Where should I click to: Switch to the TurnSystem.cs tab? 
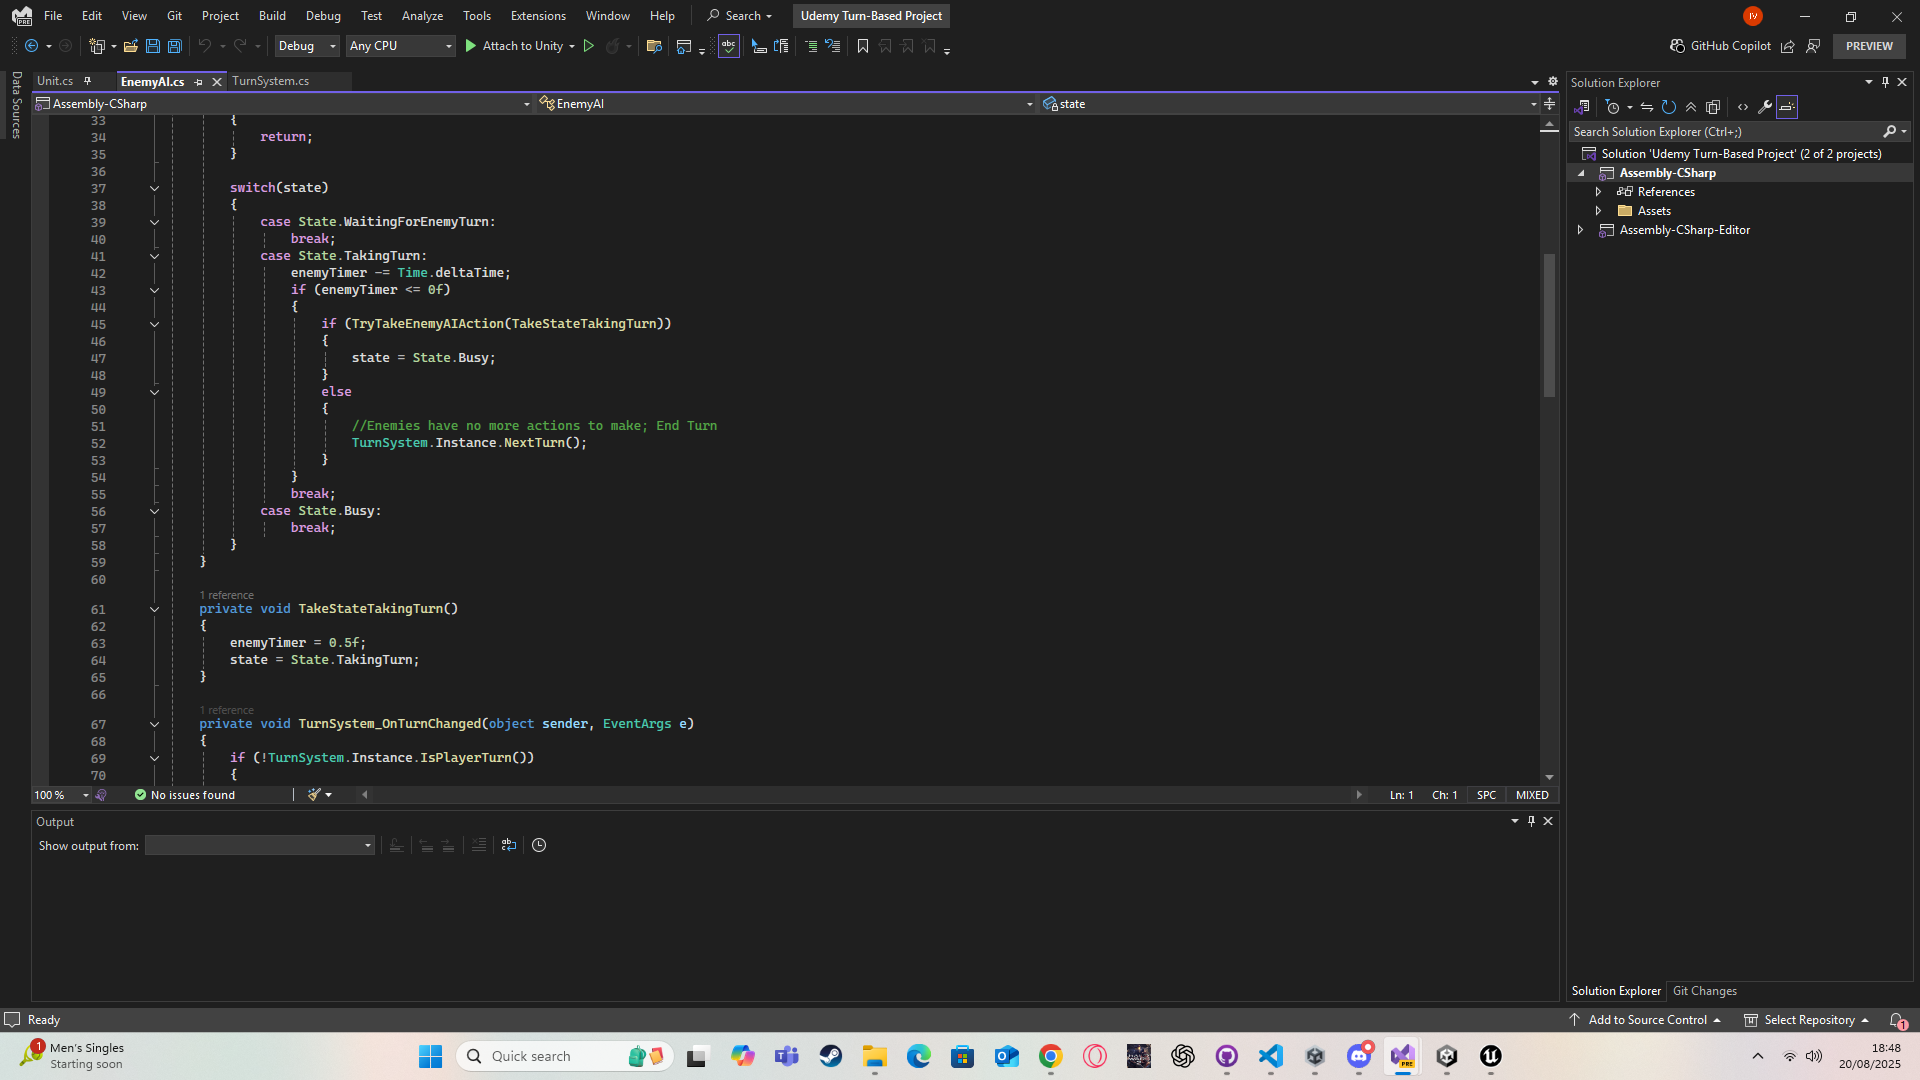271,81
